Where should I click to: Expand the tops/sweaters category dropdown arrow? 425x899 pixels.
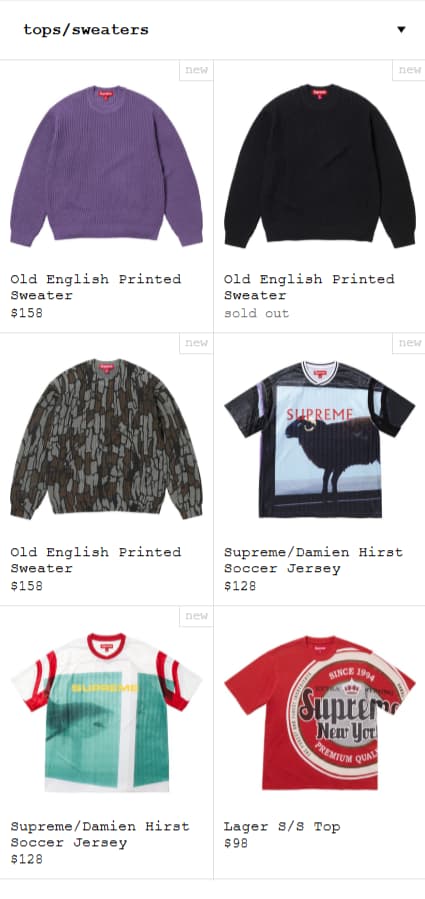(x=401, y=30)
